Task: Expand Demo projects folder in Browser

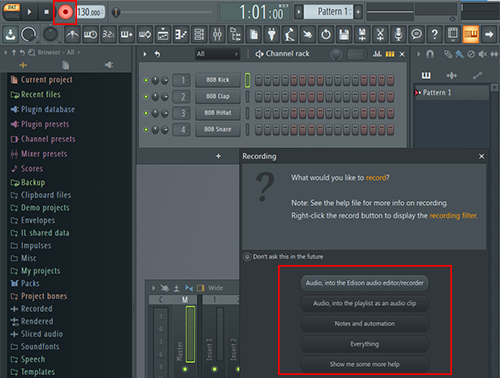Action: click(x=45, y=208)
